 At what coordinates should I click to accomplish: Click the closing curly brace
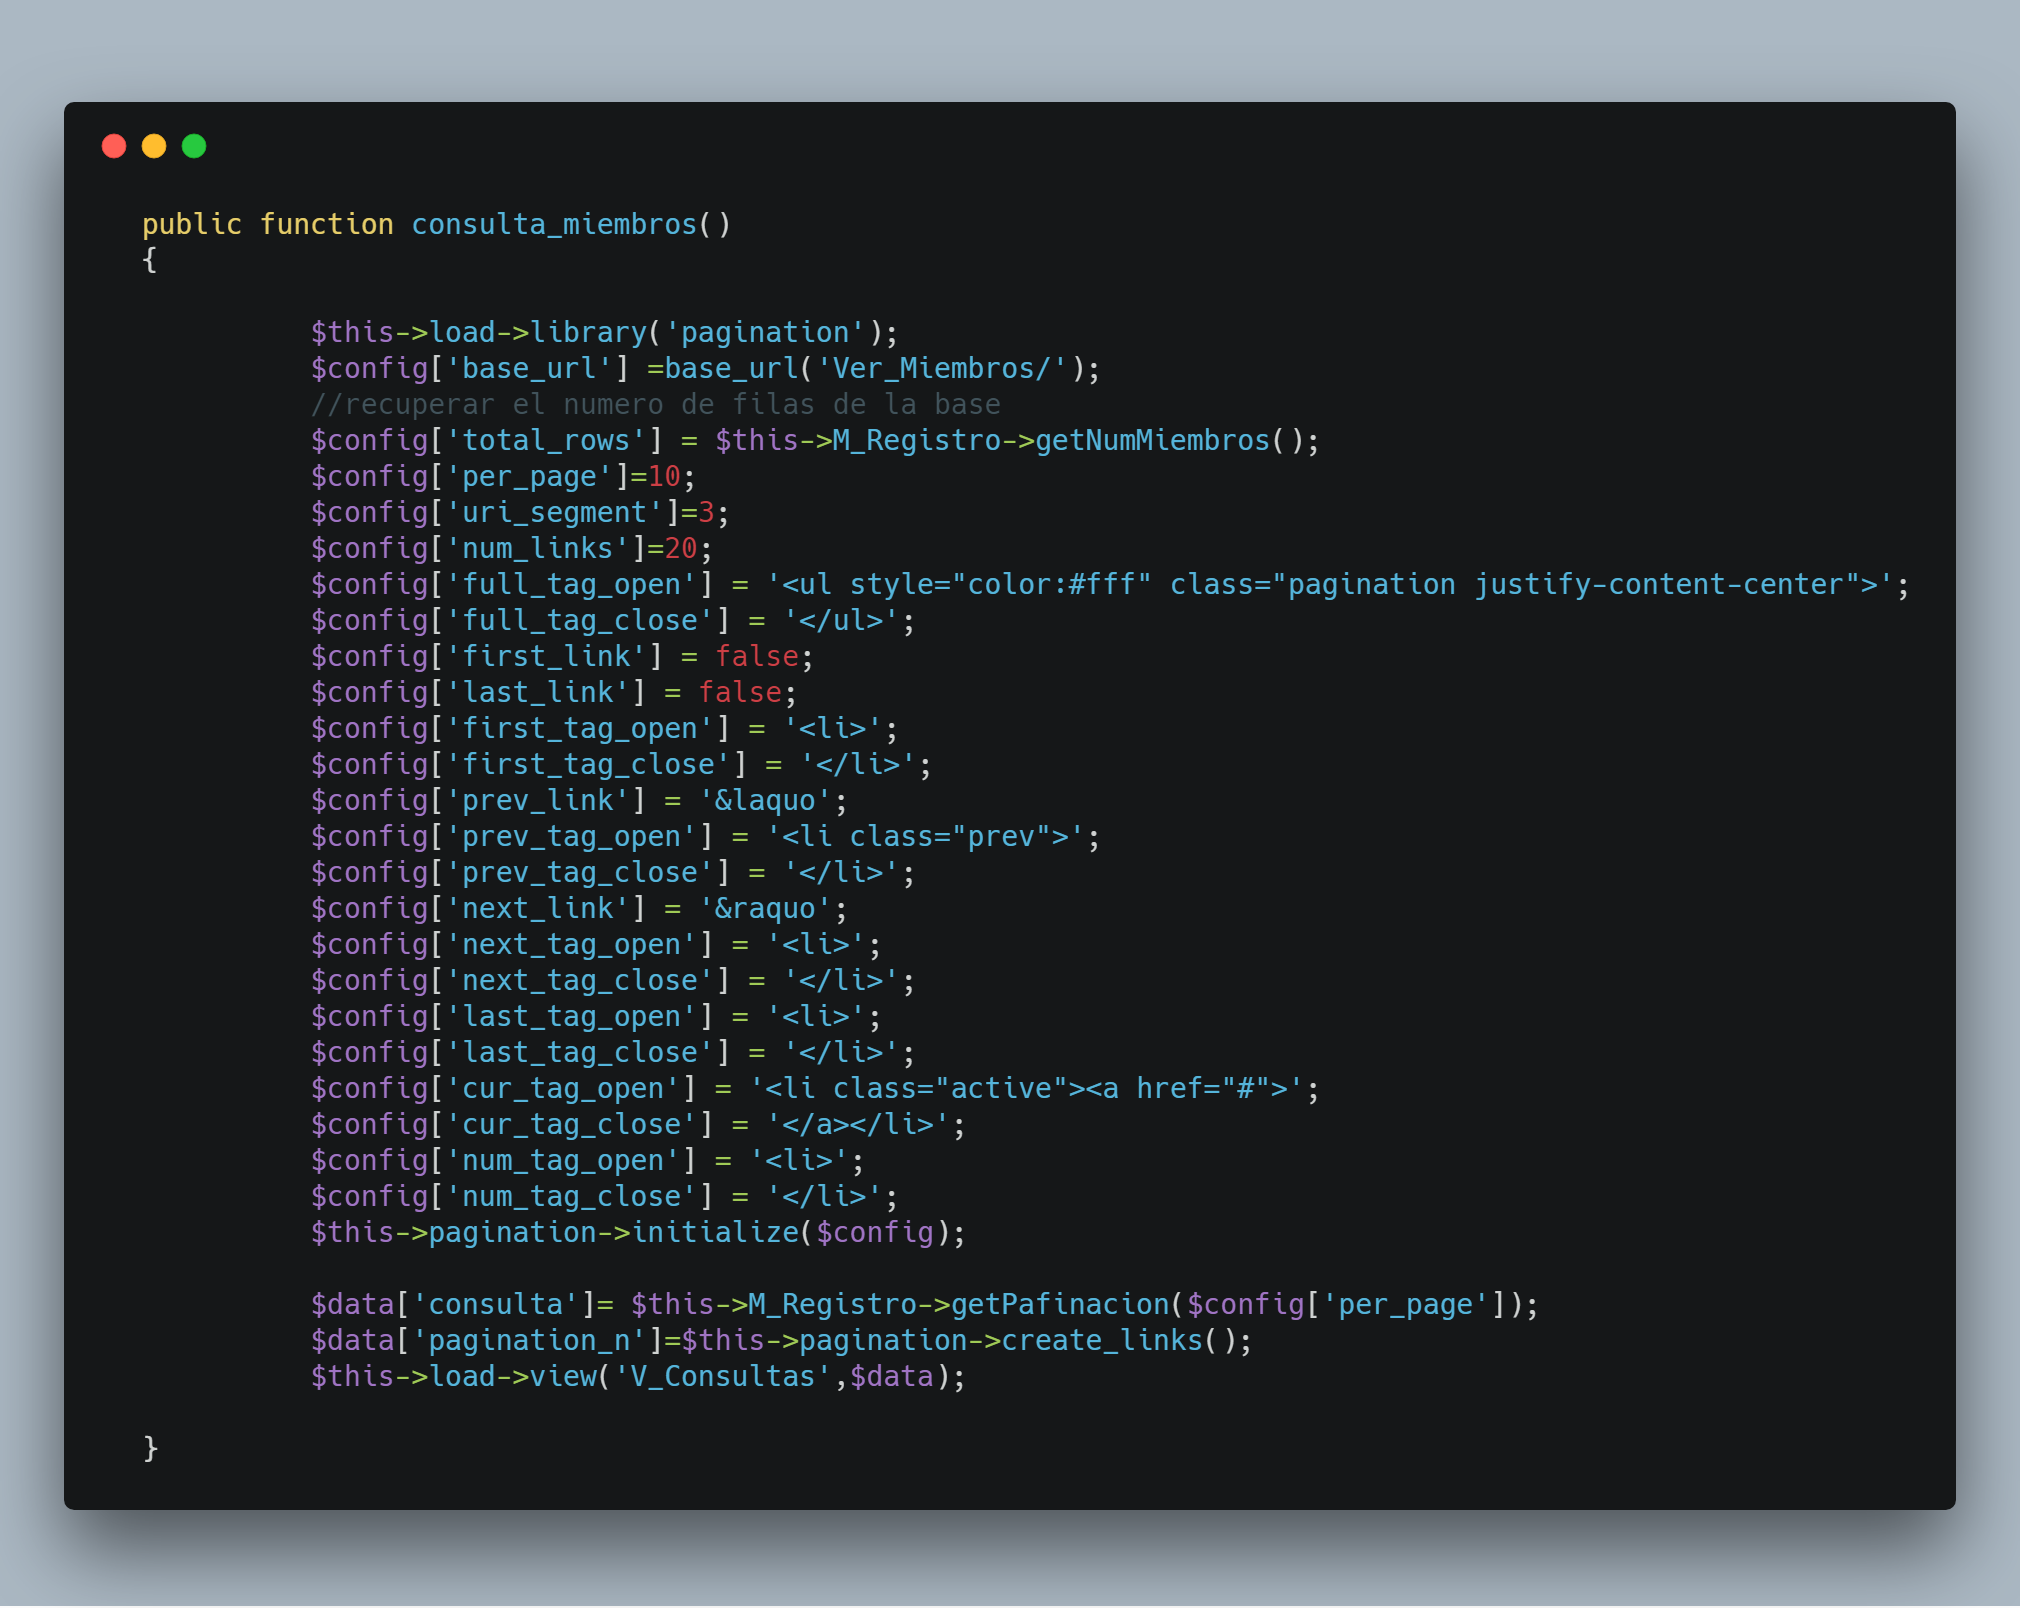tap(150, 1448)
